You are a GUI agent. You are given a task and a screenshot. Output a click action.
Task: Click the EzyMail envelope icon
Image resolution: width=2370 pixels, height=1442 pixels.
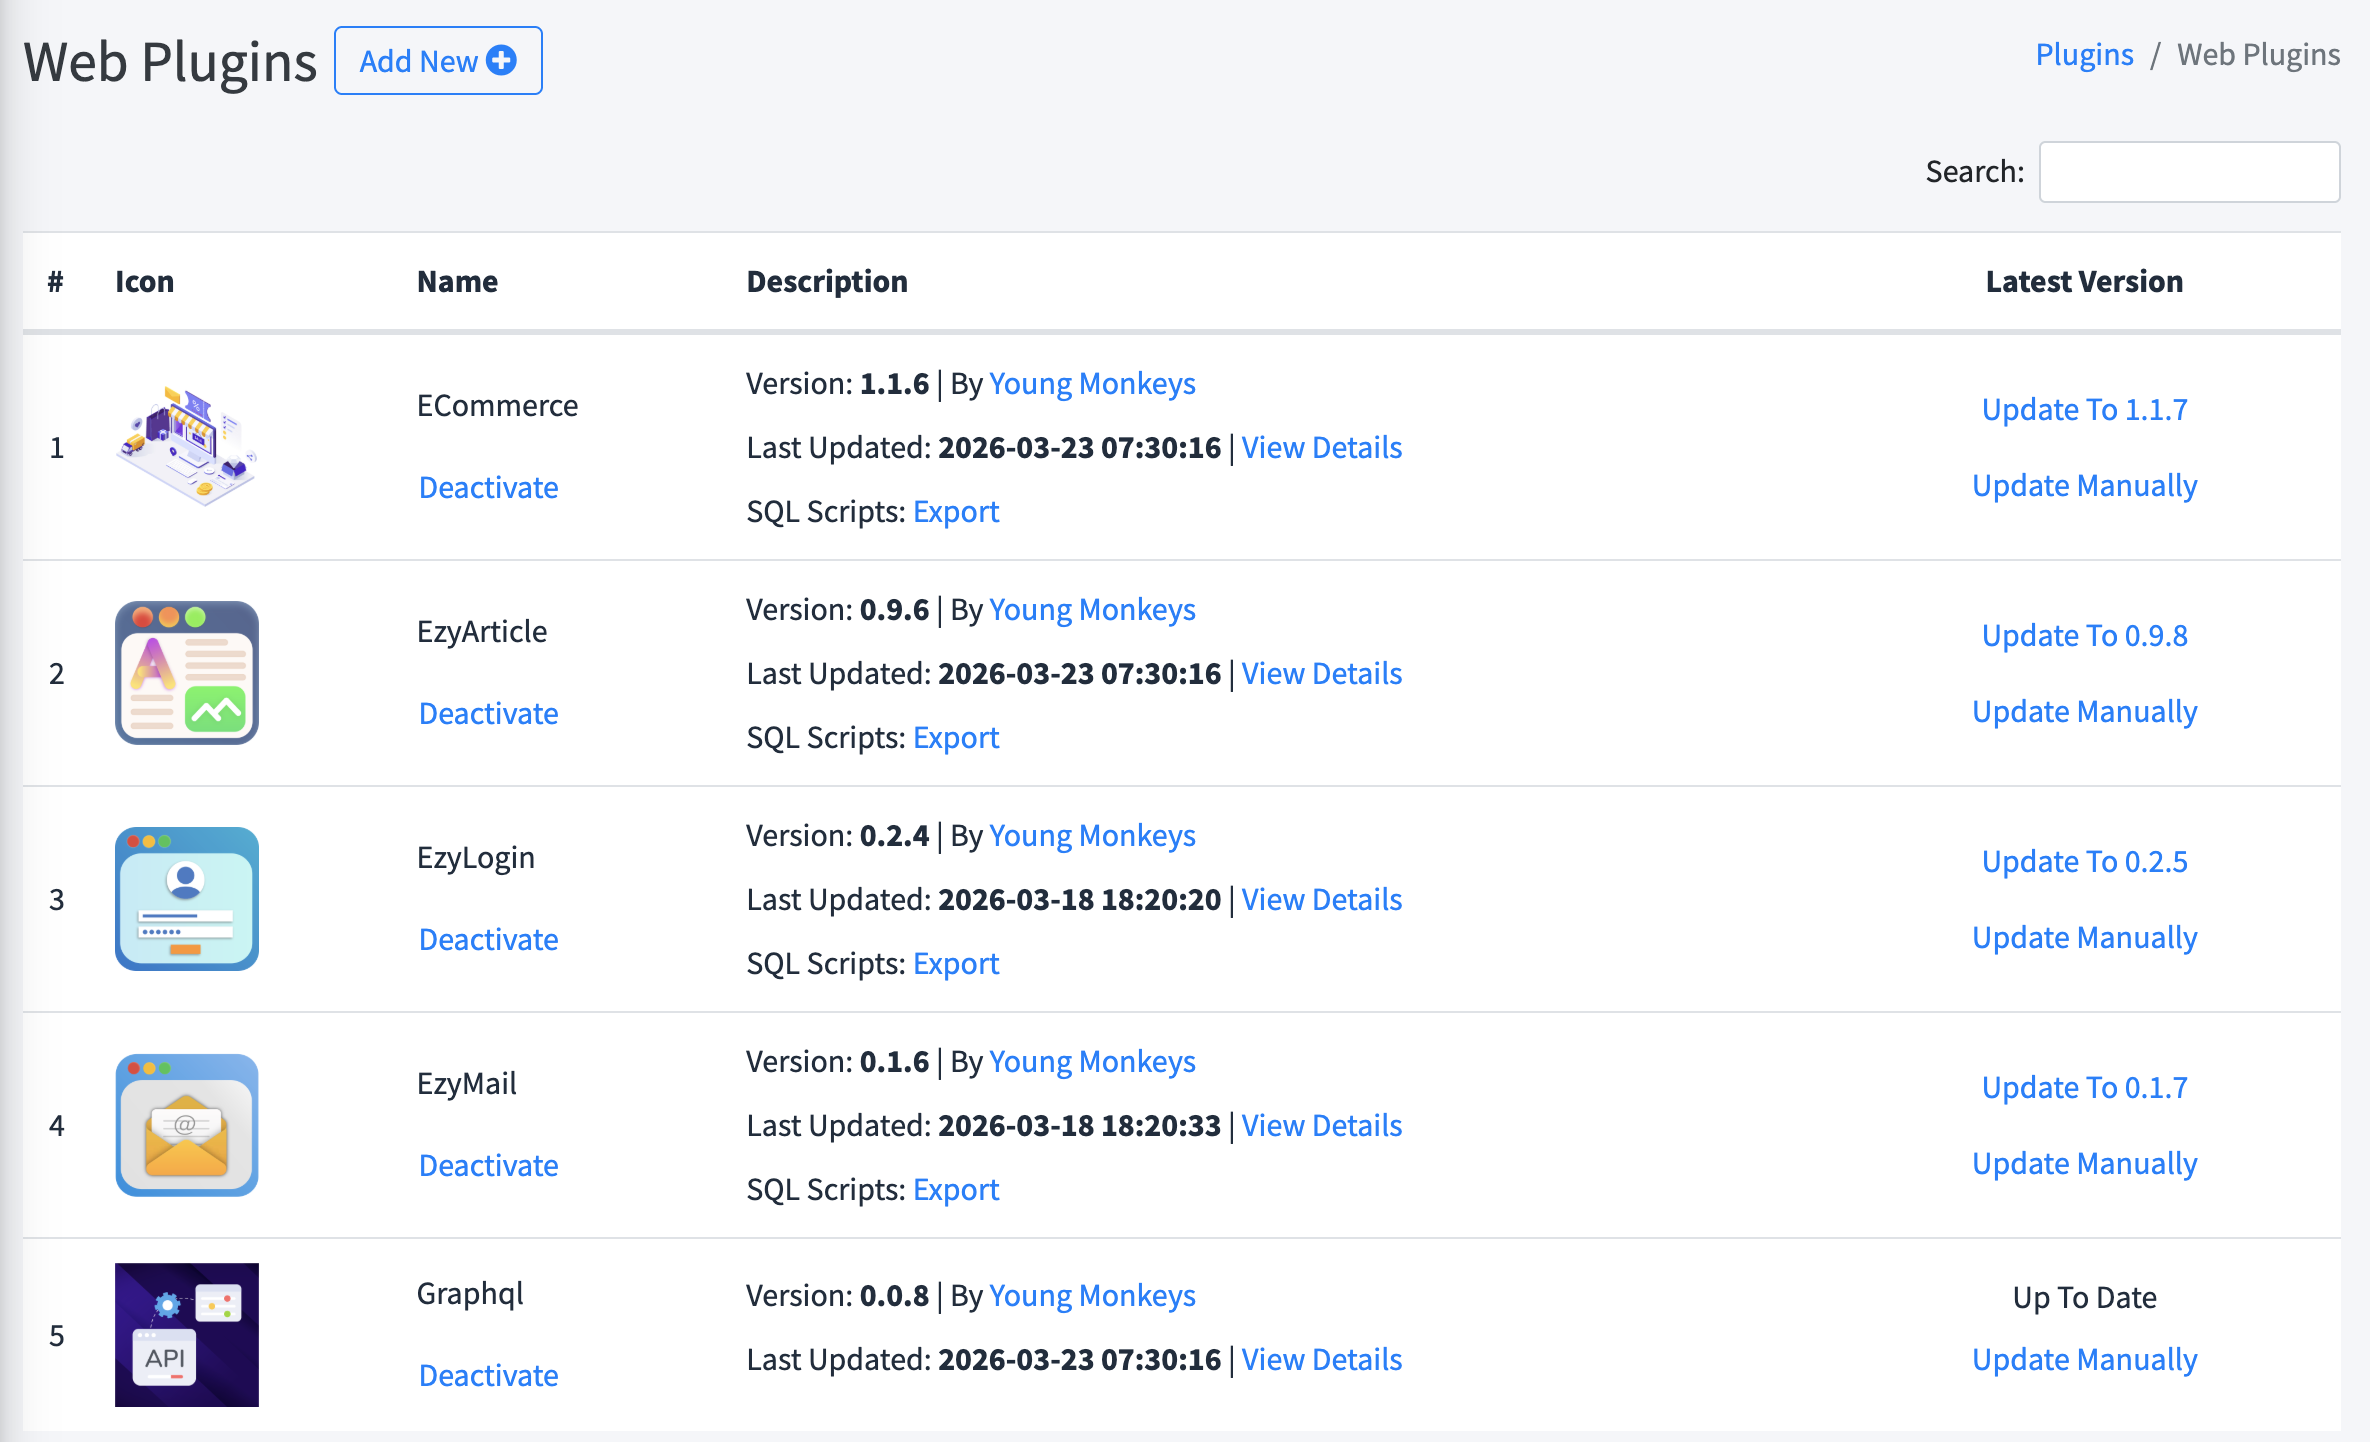point(187,1124)
